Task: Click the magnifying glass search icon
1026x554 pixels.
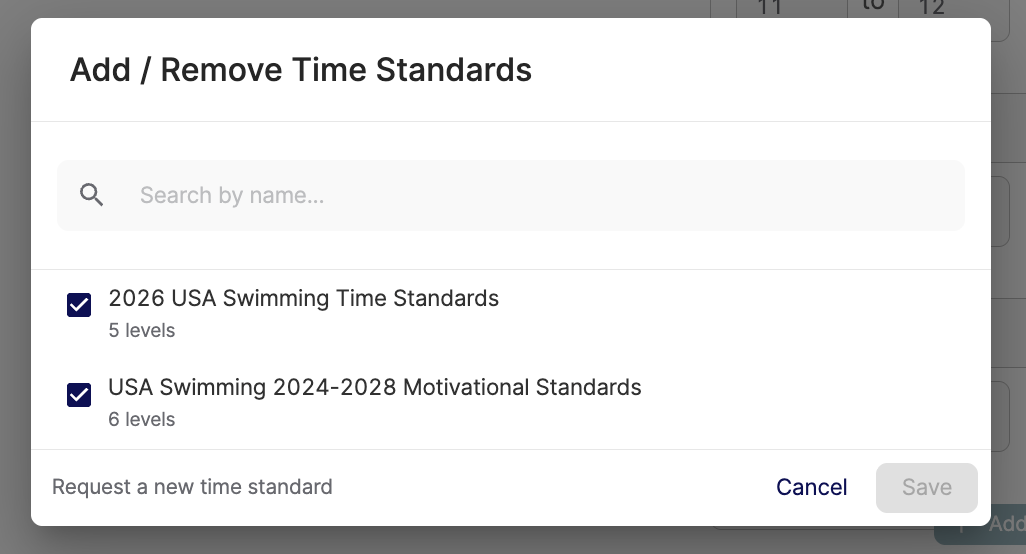Action: point(92,195)
